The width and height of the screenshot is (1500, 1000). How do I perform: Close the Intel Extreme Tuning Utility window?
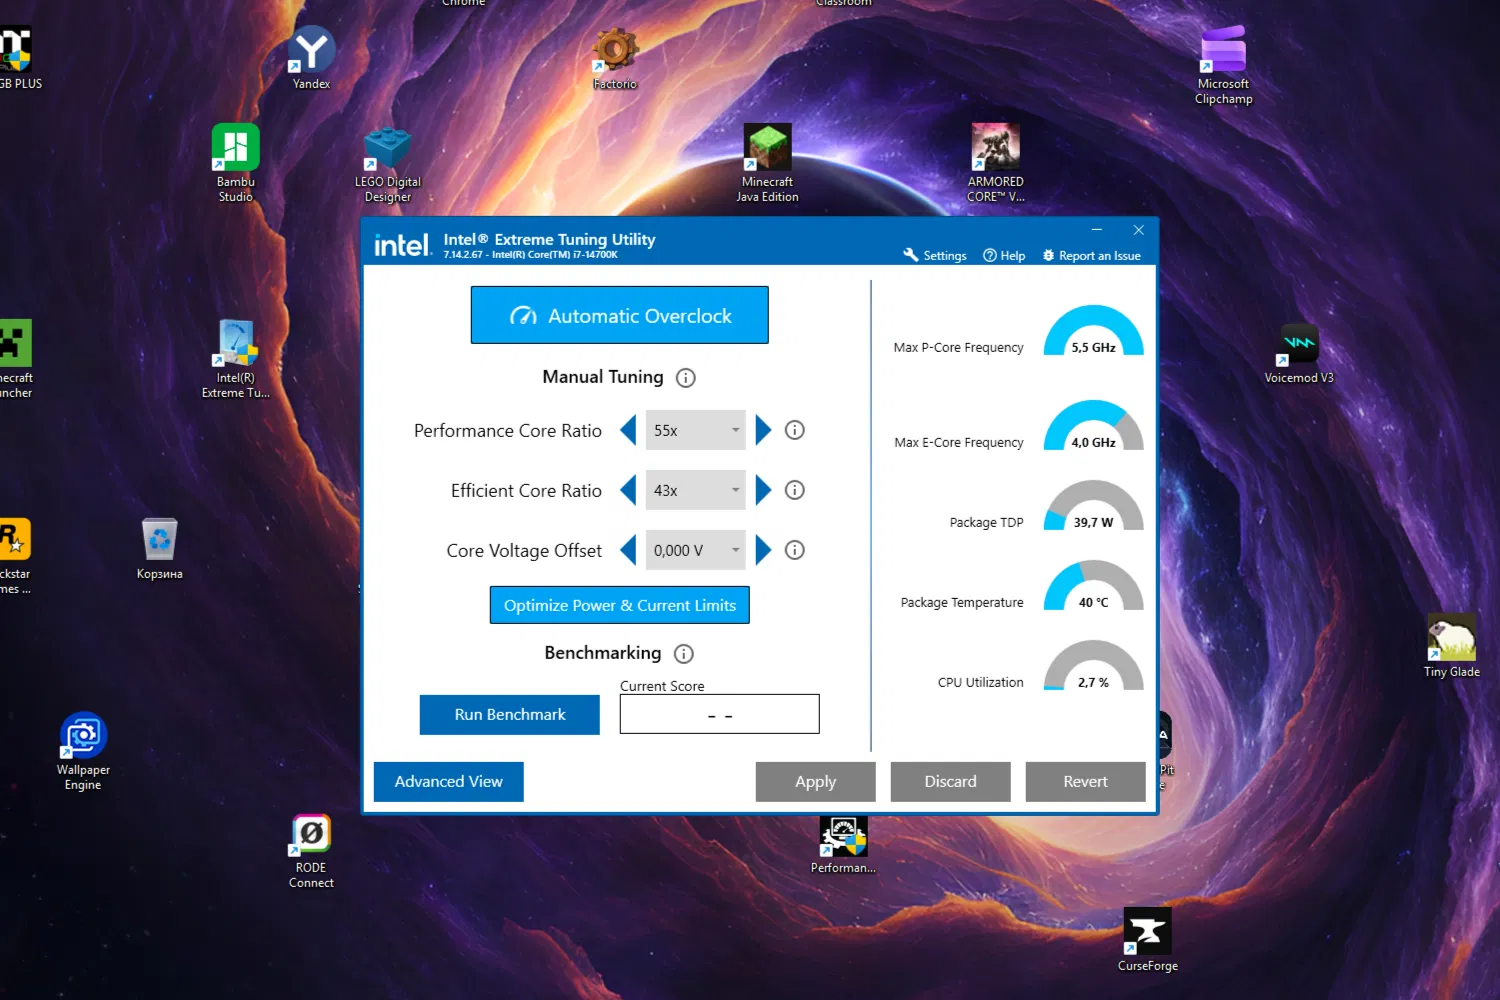1138,230
